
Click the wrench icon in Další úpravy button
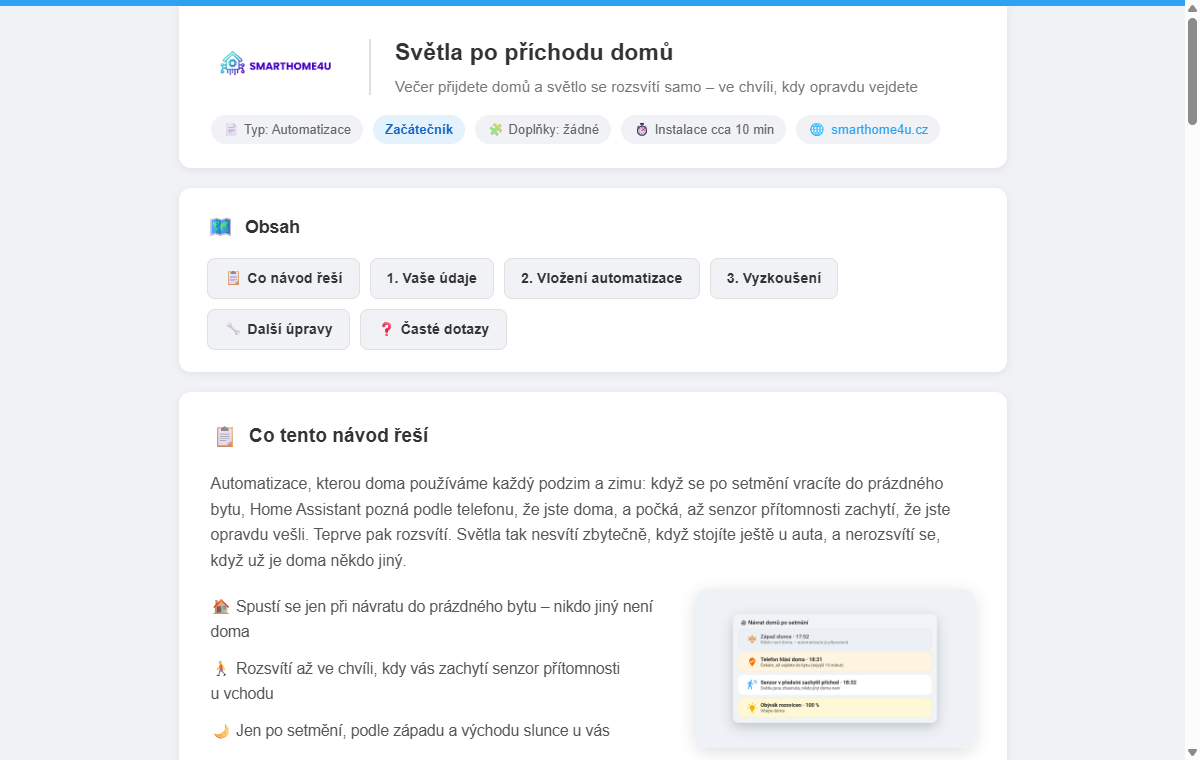click(233, 329)
